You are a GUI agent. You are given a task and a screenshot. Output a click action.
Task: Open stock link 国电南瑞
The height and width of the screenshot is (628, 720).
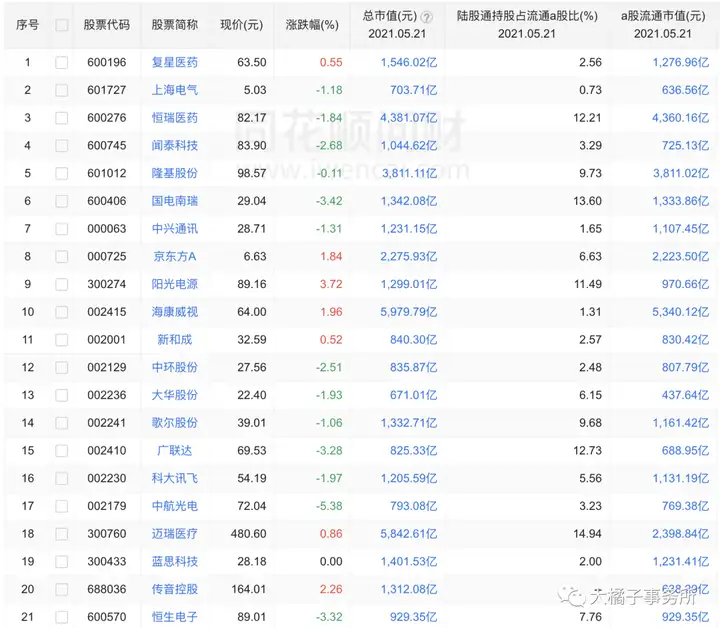click(x=174, y=201)
